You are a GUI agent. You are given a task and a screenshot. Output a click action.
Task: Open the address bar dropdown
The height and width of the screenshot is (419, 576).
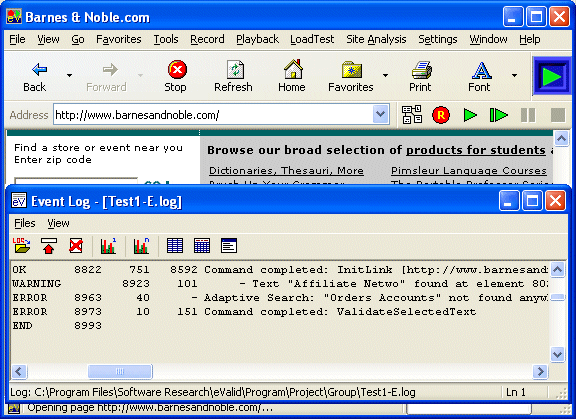pyautogui.click(x=381, y=115)
